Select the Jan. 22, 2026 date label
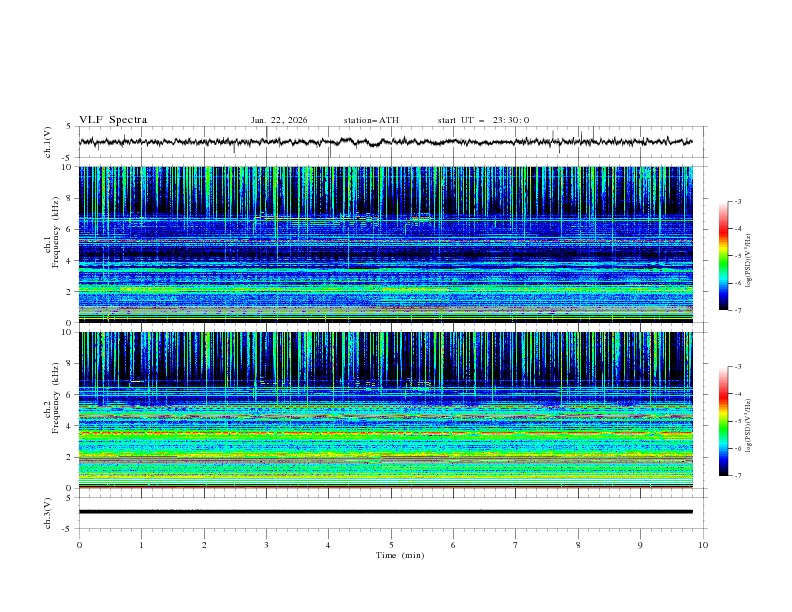This screenshot has width=792, height=612. point(279,120)
